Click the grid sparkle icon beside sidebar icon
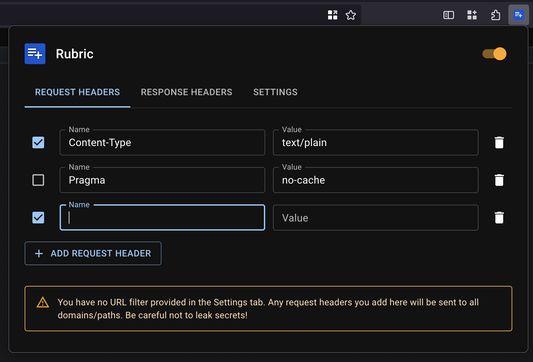Viewport: 533px width, 362px height. tap(472, 15)
